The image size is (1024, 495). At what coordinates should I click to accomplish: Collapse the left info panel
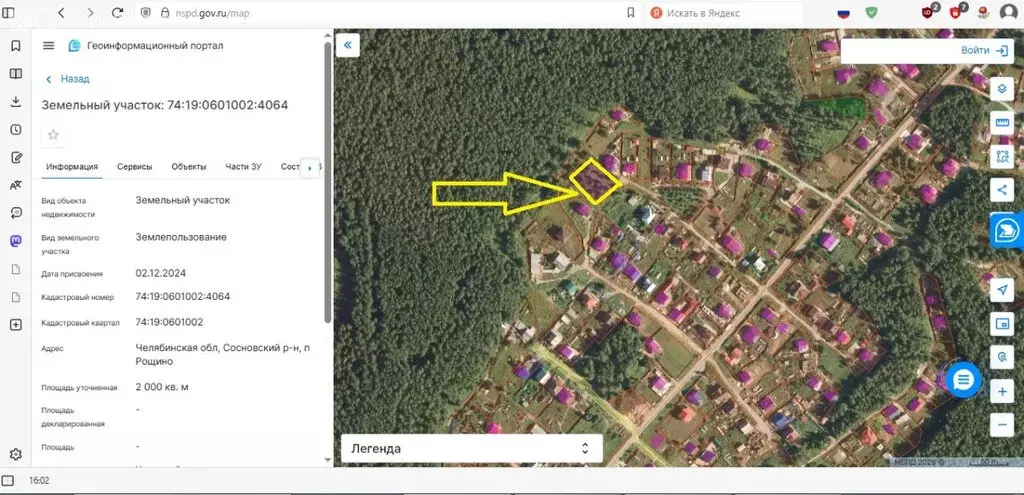click(349, 46)
